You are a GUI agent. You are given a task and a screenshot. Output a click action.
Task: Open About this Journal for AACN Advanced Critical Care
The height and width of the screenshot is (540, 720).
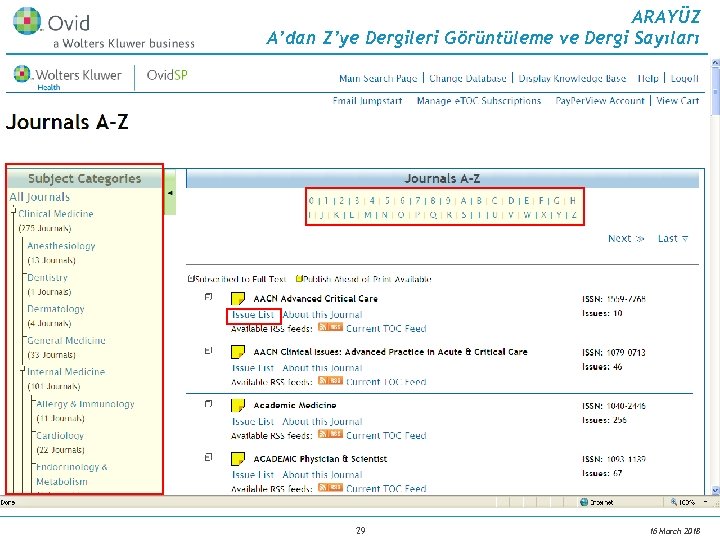(322, 315)
